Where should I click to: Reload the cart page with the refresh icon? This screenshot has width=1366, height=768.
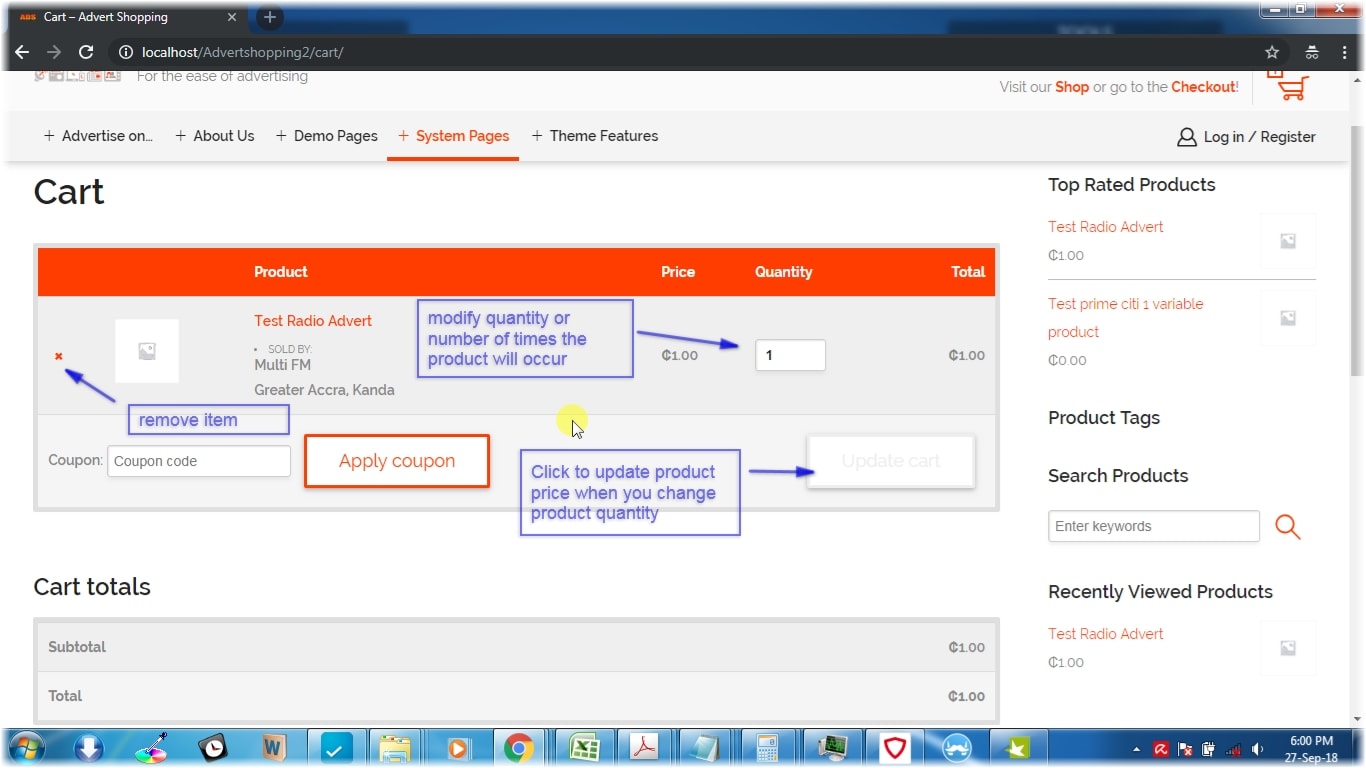(86, 52)
